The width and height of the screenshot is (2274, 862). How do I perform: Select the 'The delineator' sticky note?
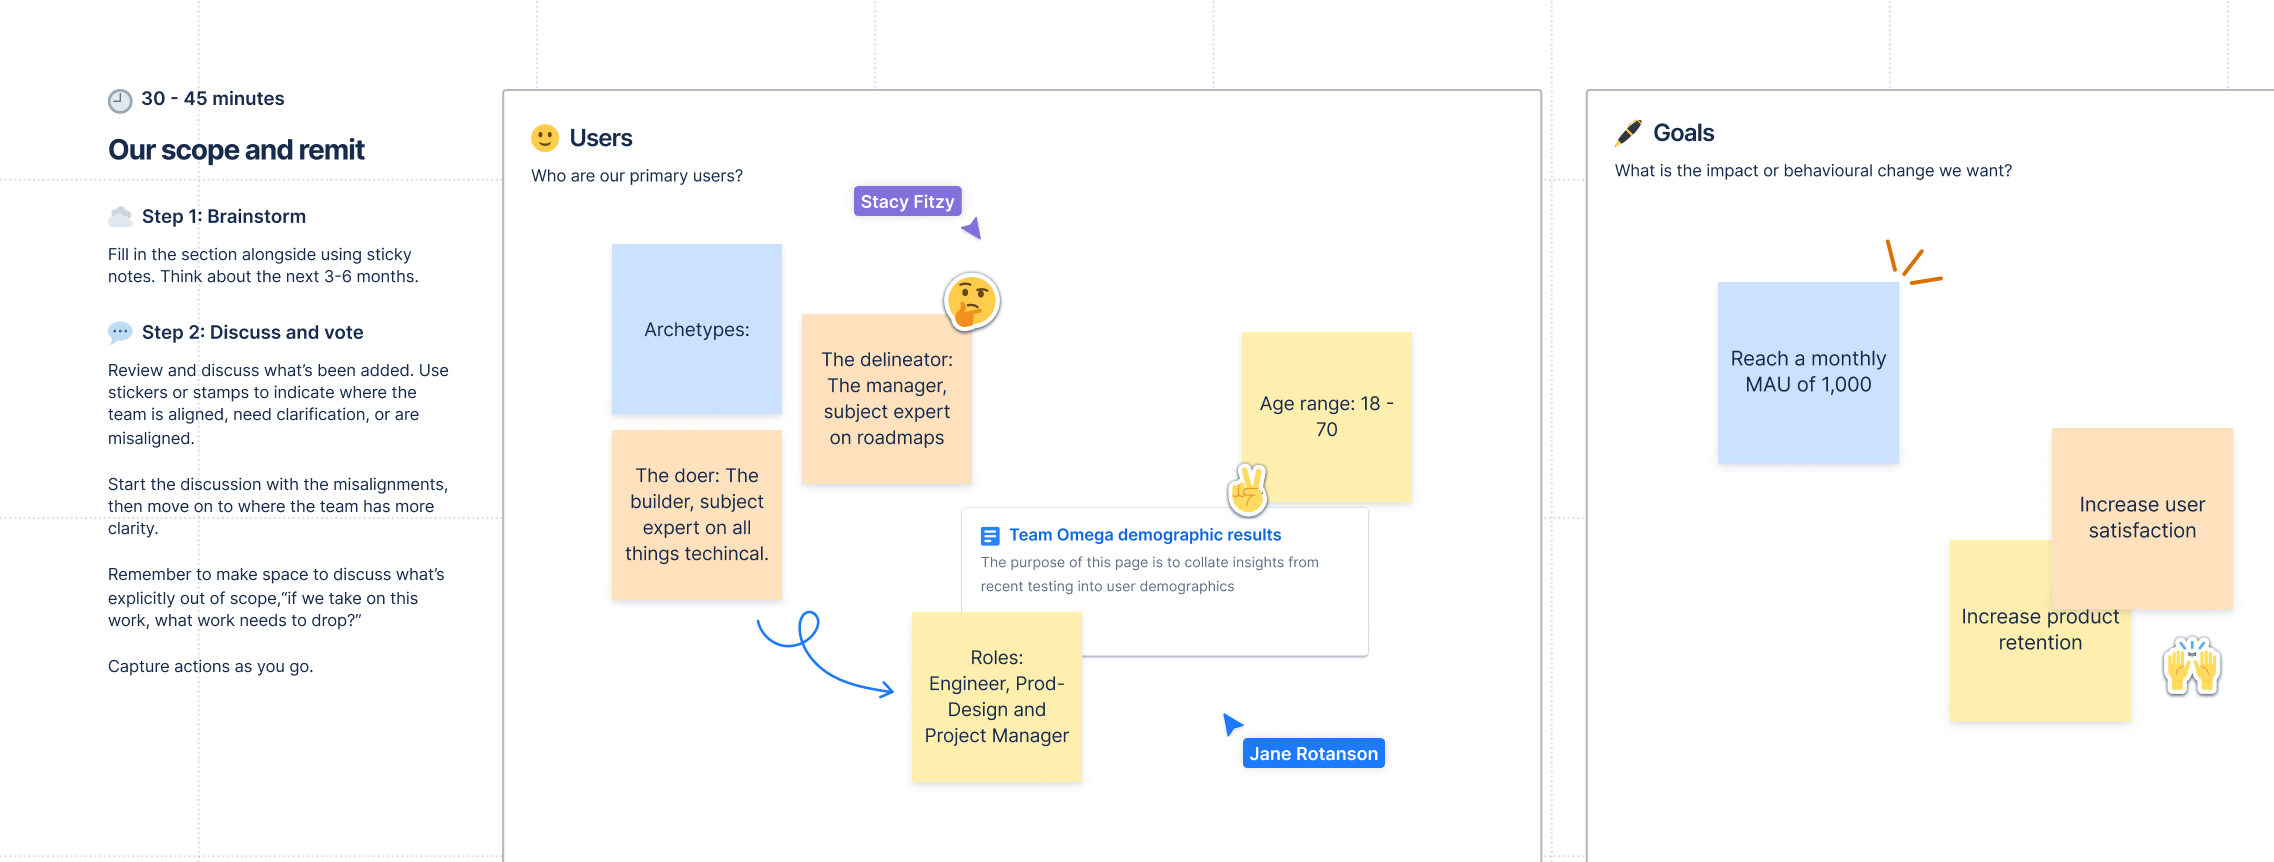[886, 400]
